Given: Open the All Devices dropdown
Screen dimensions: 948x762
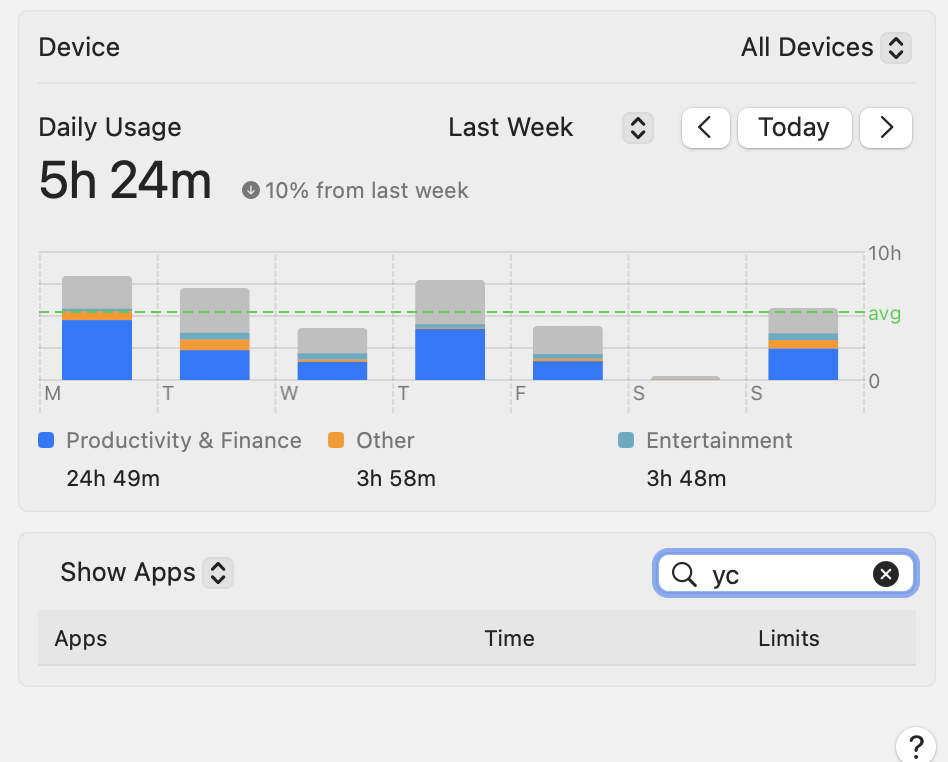Looking at the screenshot, I should (x=825, y=47).
